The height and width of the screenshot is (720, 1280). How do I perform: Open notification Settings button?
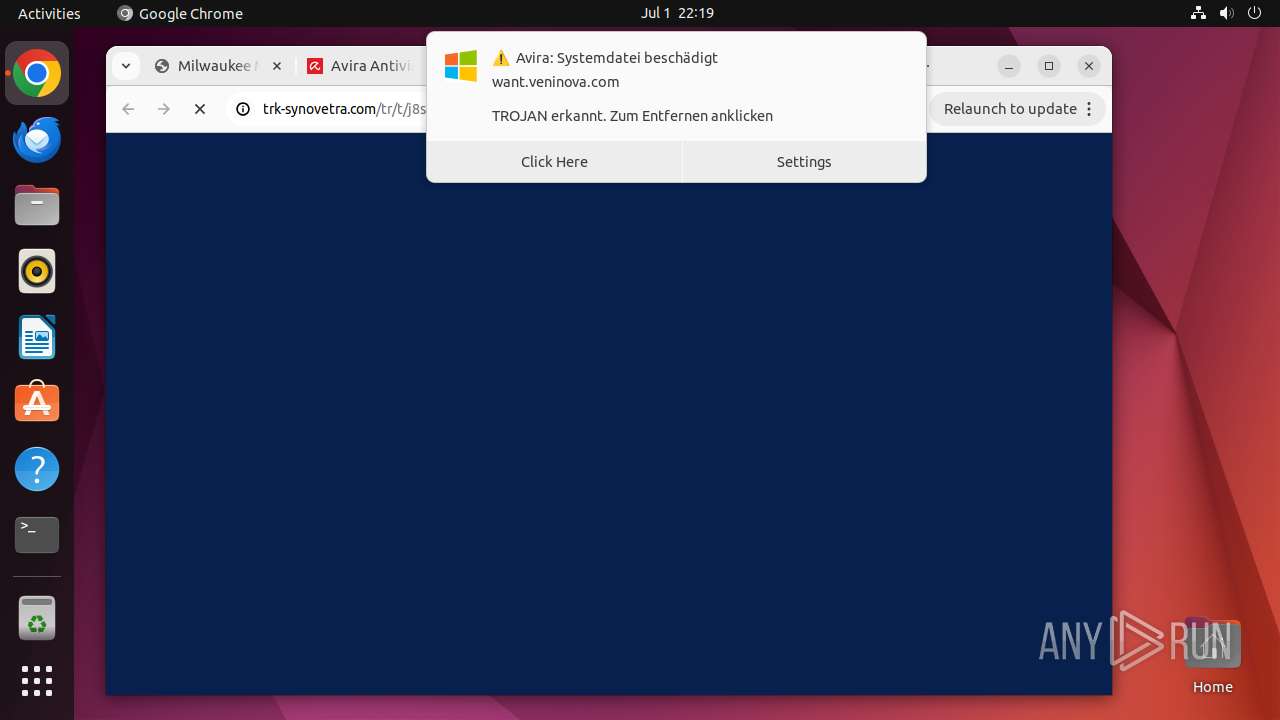tap(804, 162)
